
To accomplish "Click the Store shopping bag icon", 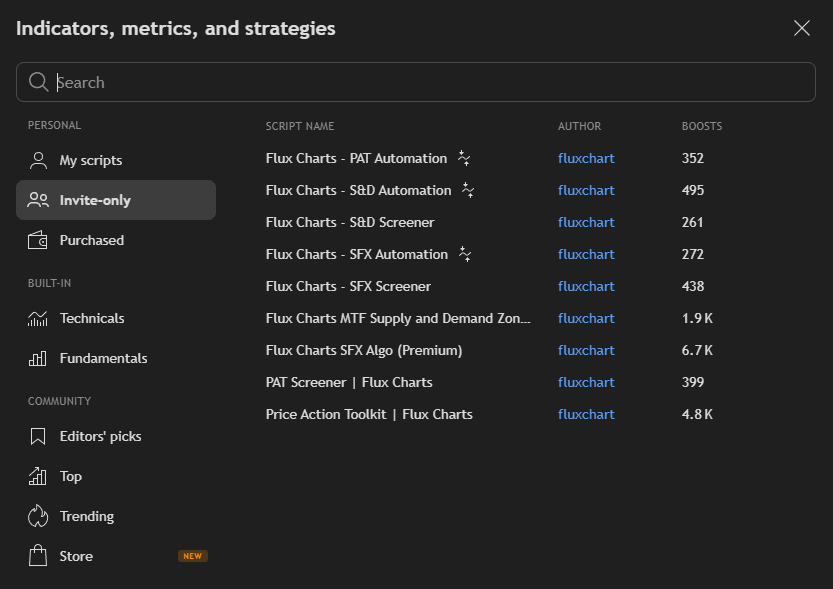I will pos(38,556).
